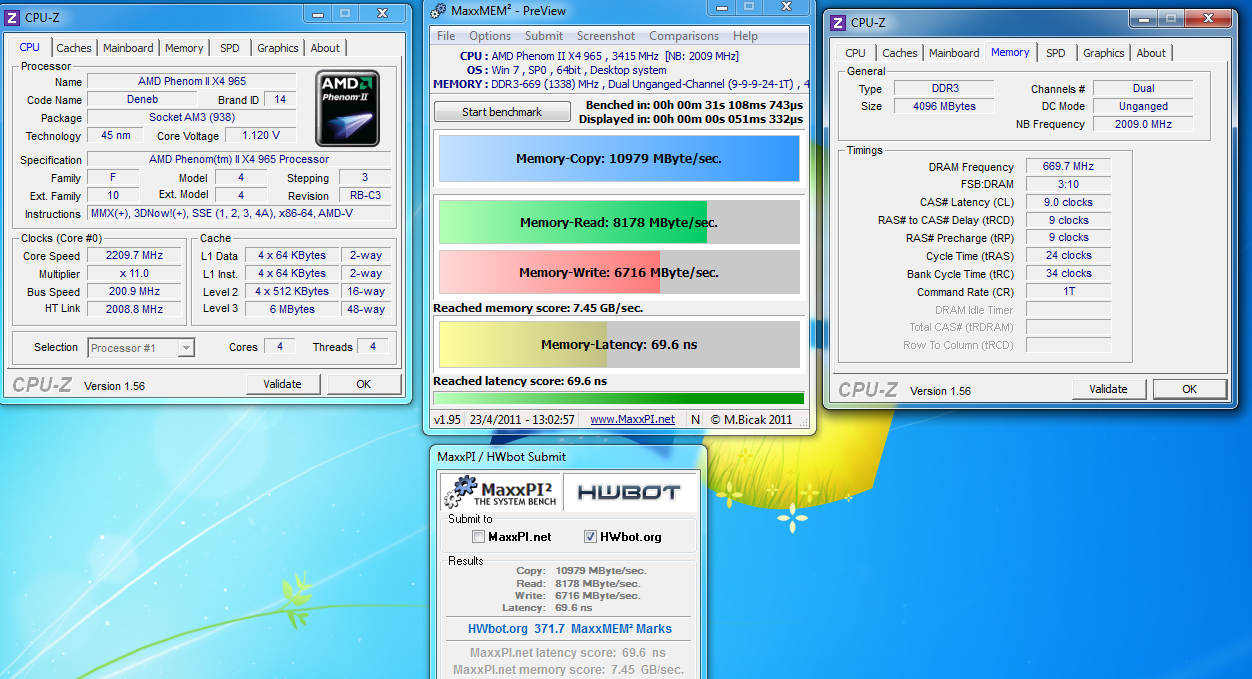The image size is (1252, 679).
Task: Click the MaxxPI² system bench logo
Action: click(500, 491)
